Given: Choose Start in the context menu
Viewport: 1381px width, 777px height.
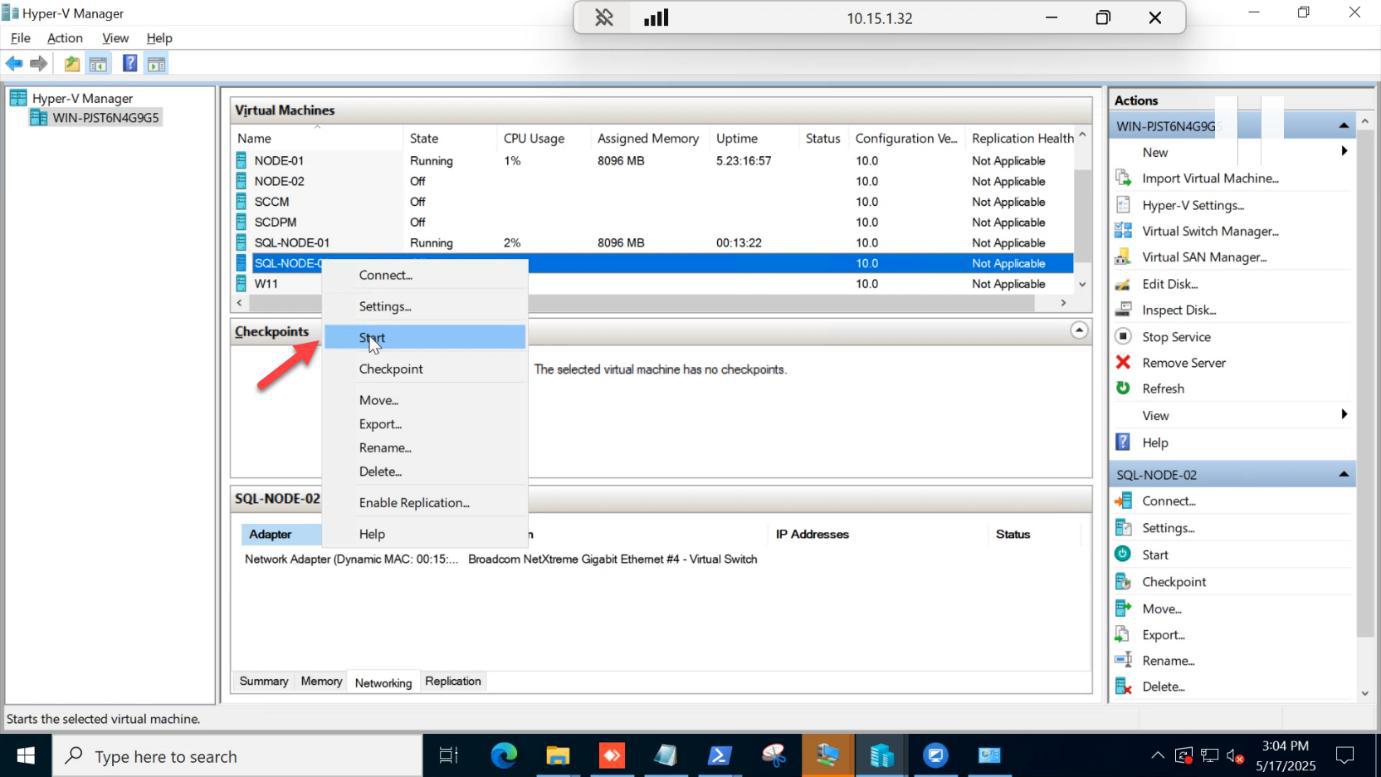Looking at the screenshot, I should [x=425, y=338].
